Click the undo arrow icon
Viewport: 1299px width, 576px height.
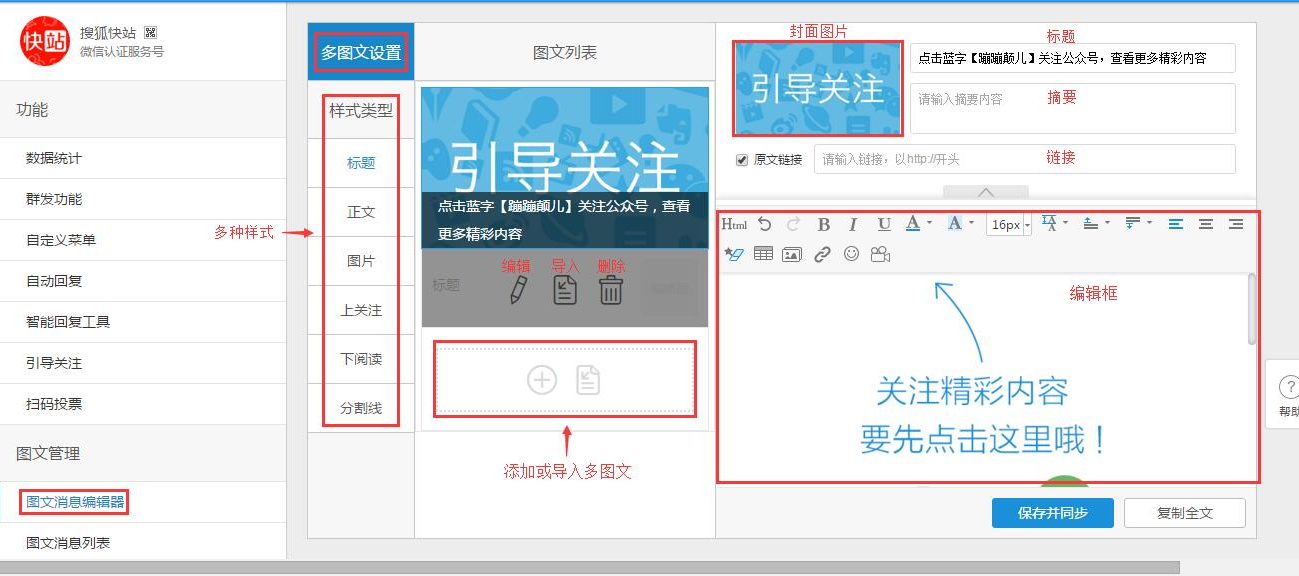(x=765, y=225)
